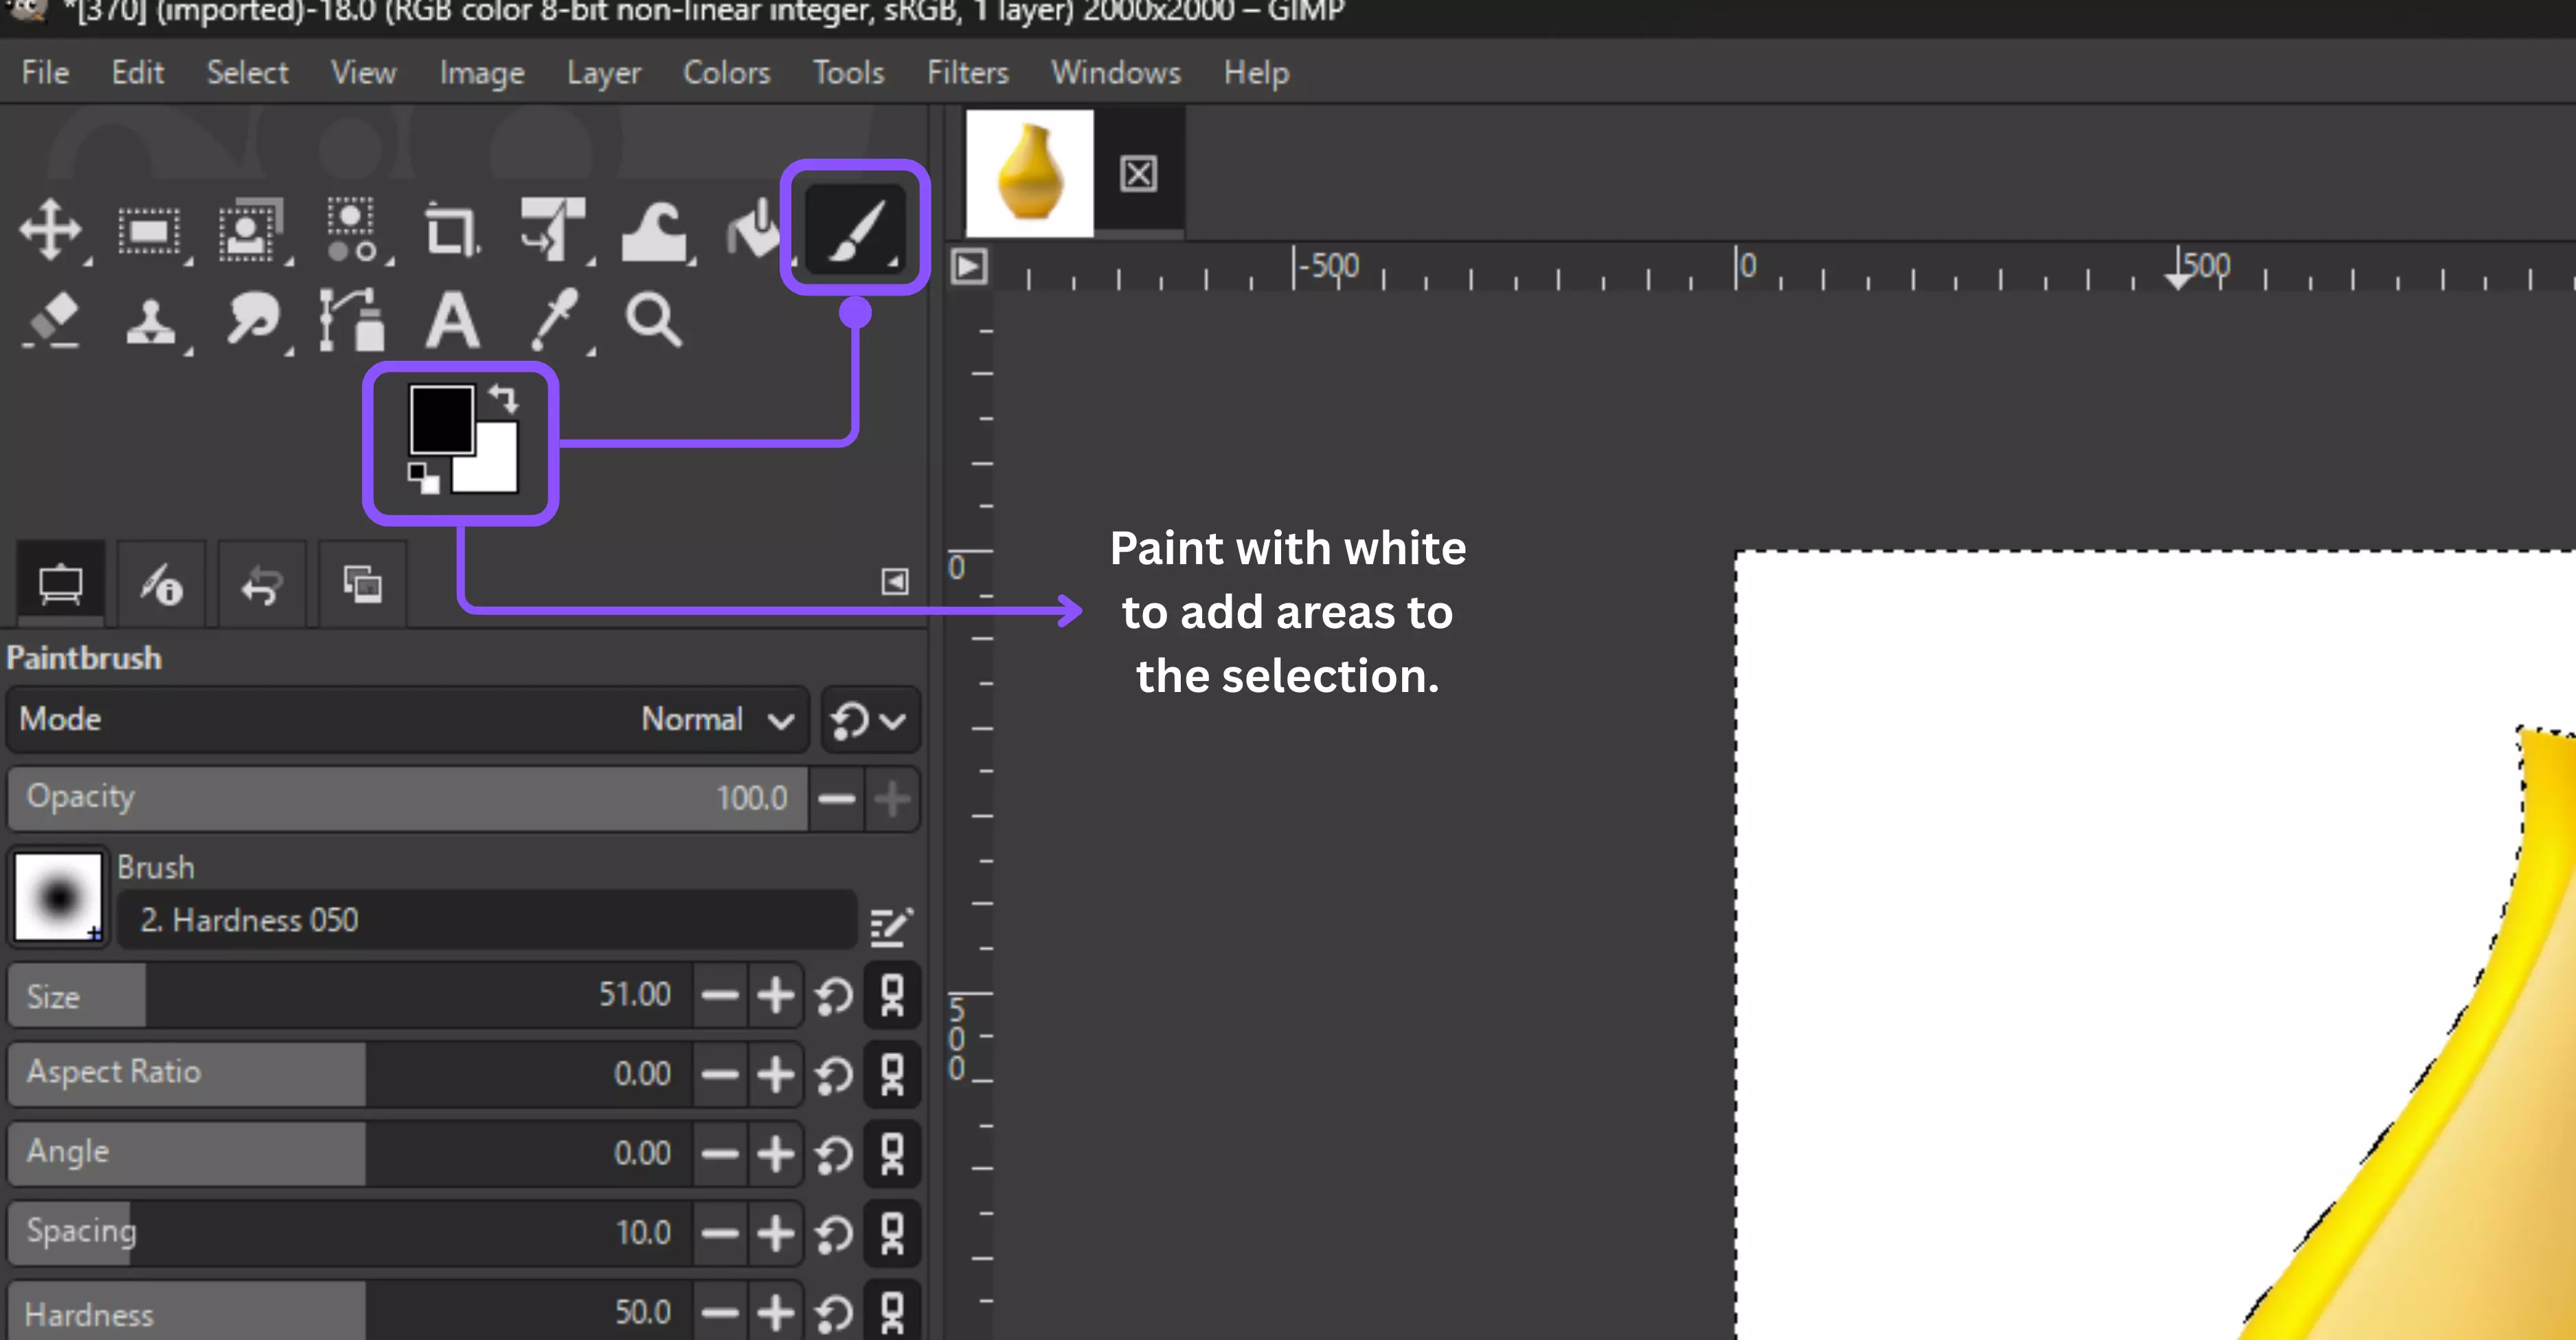Open the tab configuration menu arrow
The image size is (2576, 1340).
pos(895,581)
